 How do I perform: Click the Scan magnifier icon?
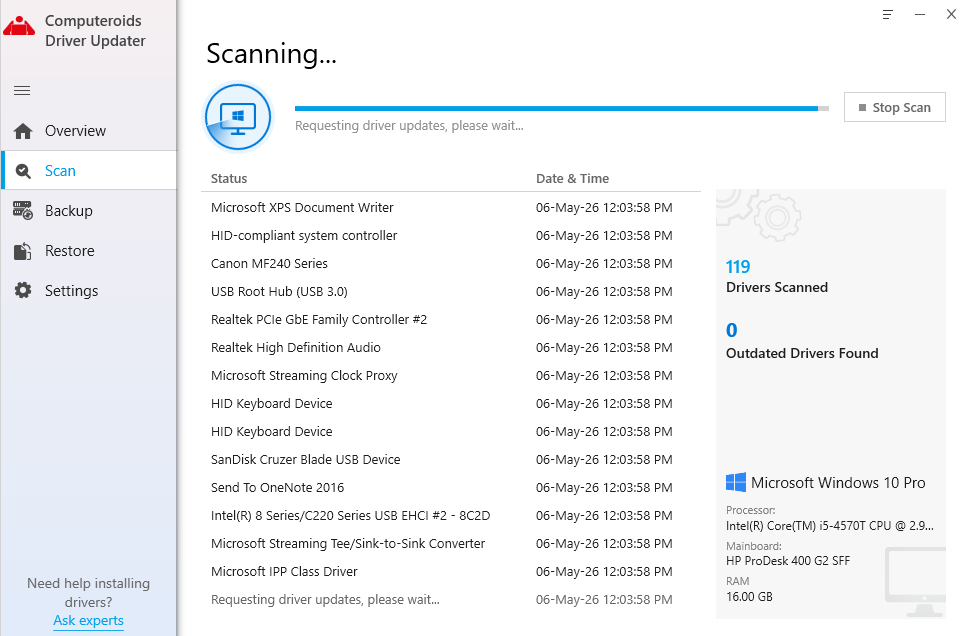tap(23, 171)
